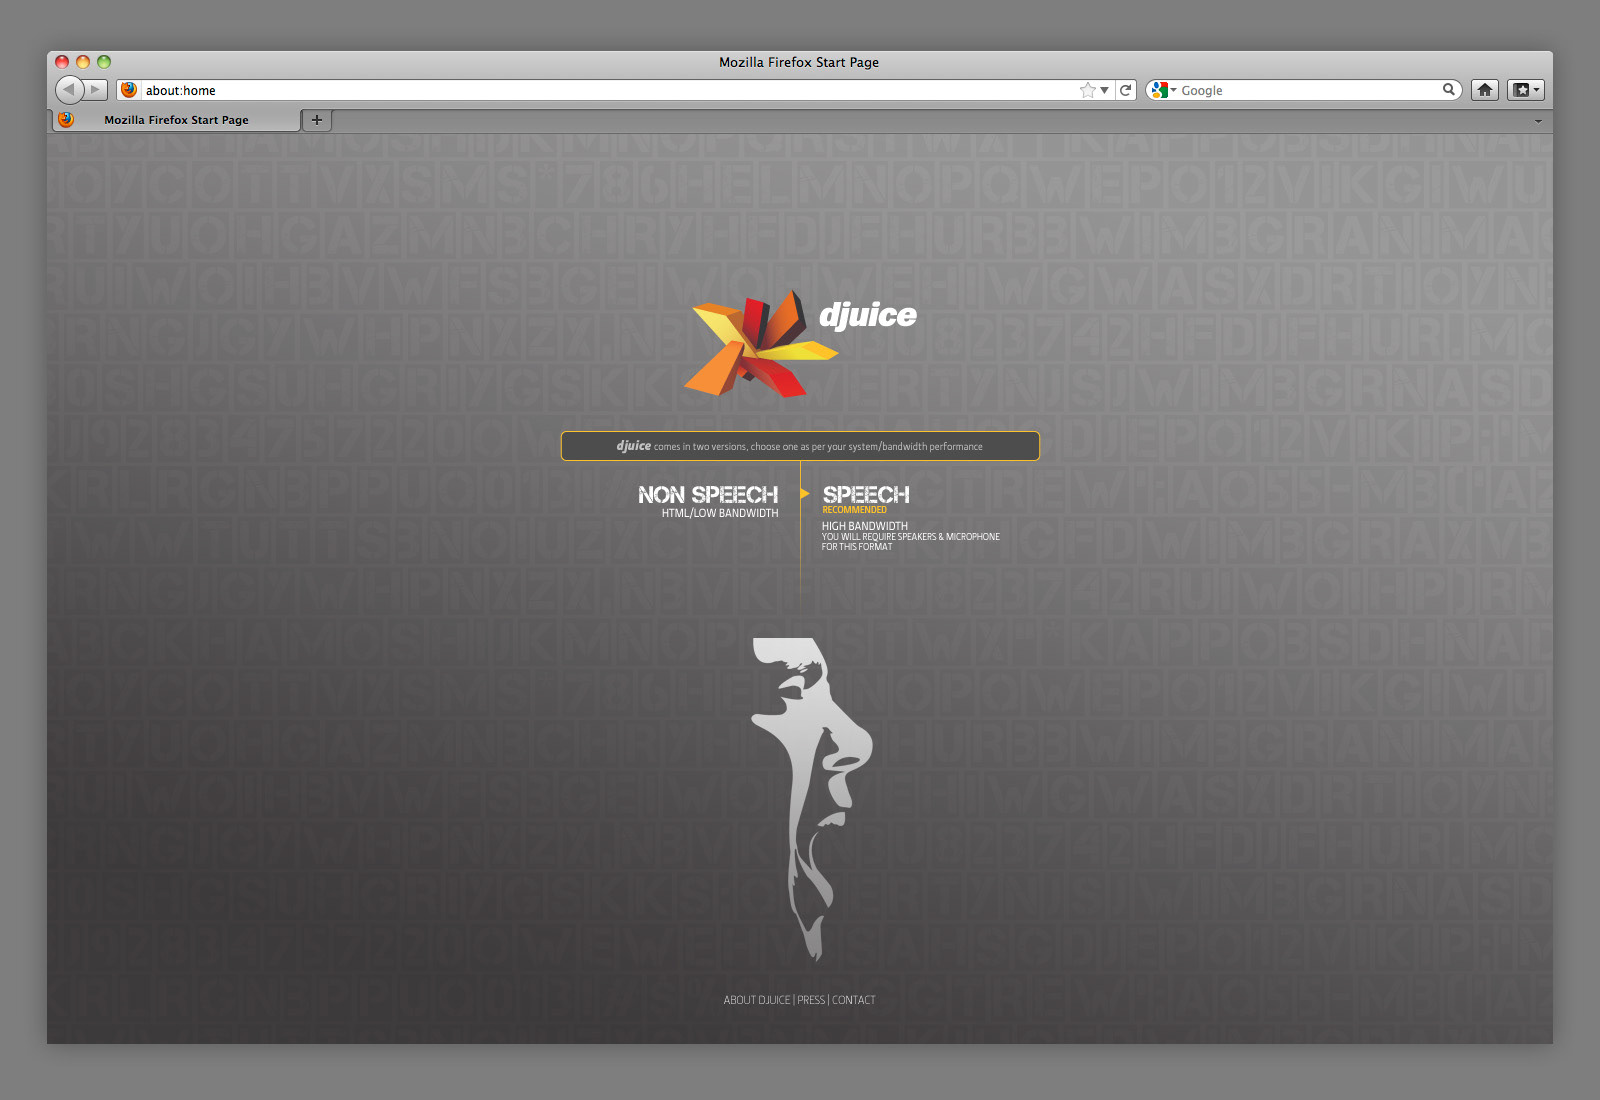
Task: Reload the page with the refresh icon
Action: 1126,90
